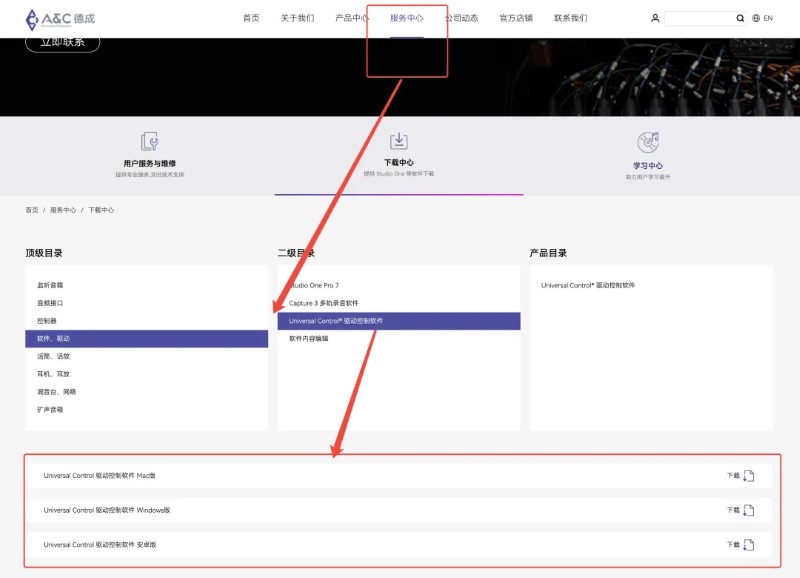The image size is (800, 578).
Task: Go to 服务中心 in the breadcrumb
Action: [63, 210]
